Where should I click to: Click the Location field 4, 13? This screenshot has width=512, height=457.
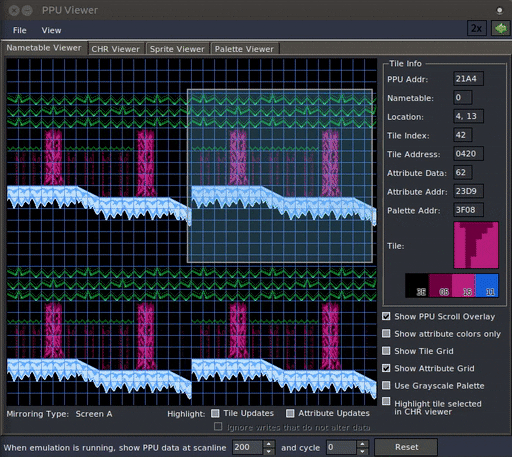click(468, 116)
